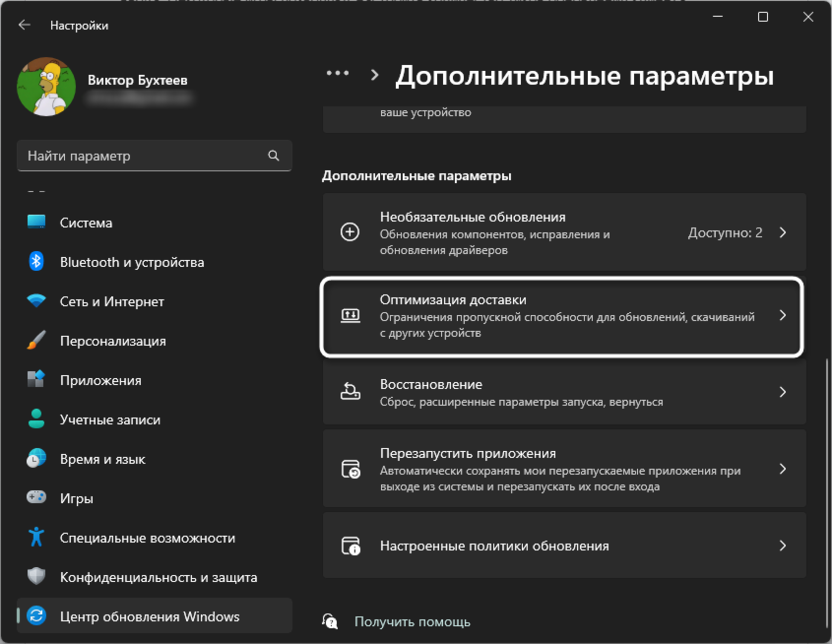Open Необязательные обновления
Screen dimensions: 832x644
(x=564, y=232)
